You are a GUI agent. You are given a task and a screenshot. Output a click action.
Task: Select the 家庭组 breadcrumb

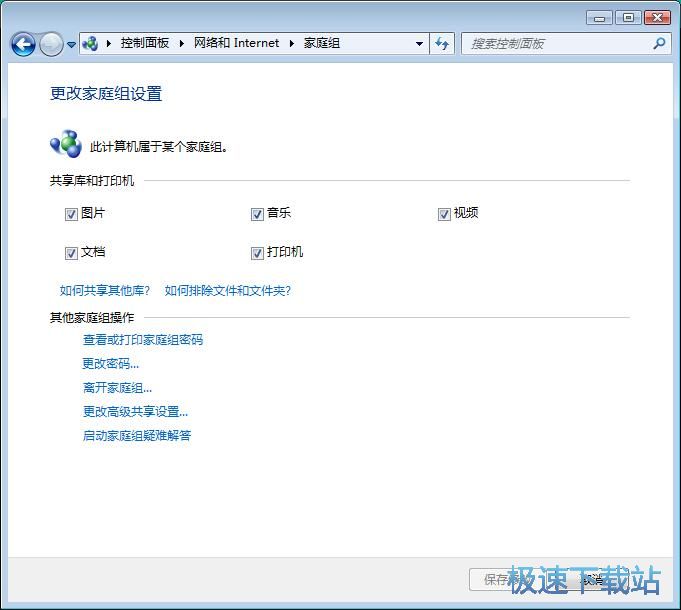pos(321,43)
